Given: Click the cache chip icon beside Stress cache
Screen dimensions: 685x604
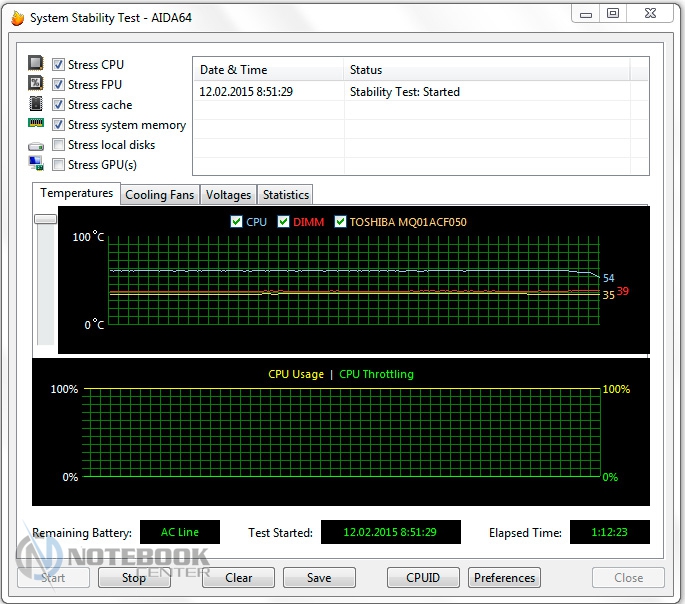Looking at the screenshot, I should 36,105.
